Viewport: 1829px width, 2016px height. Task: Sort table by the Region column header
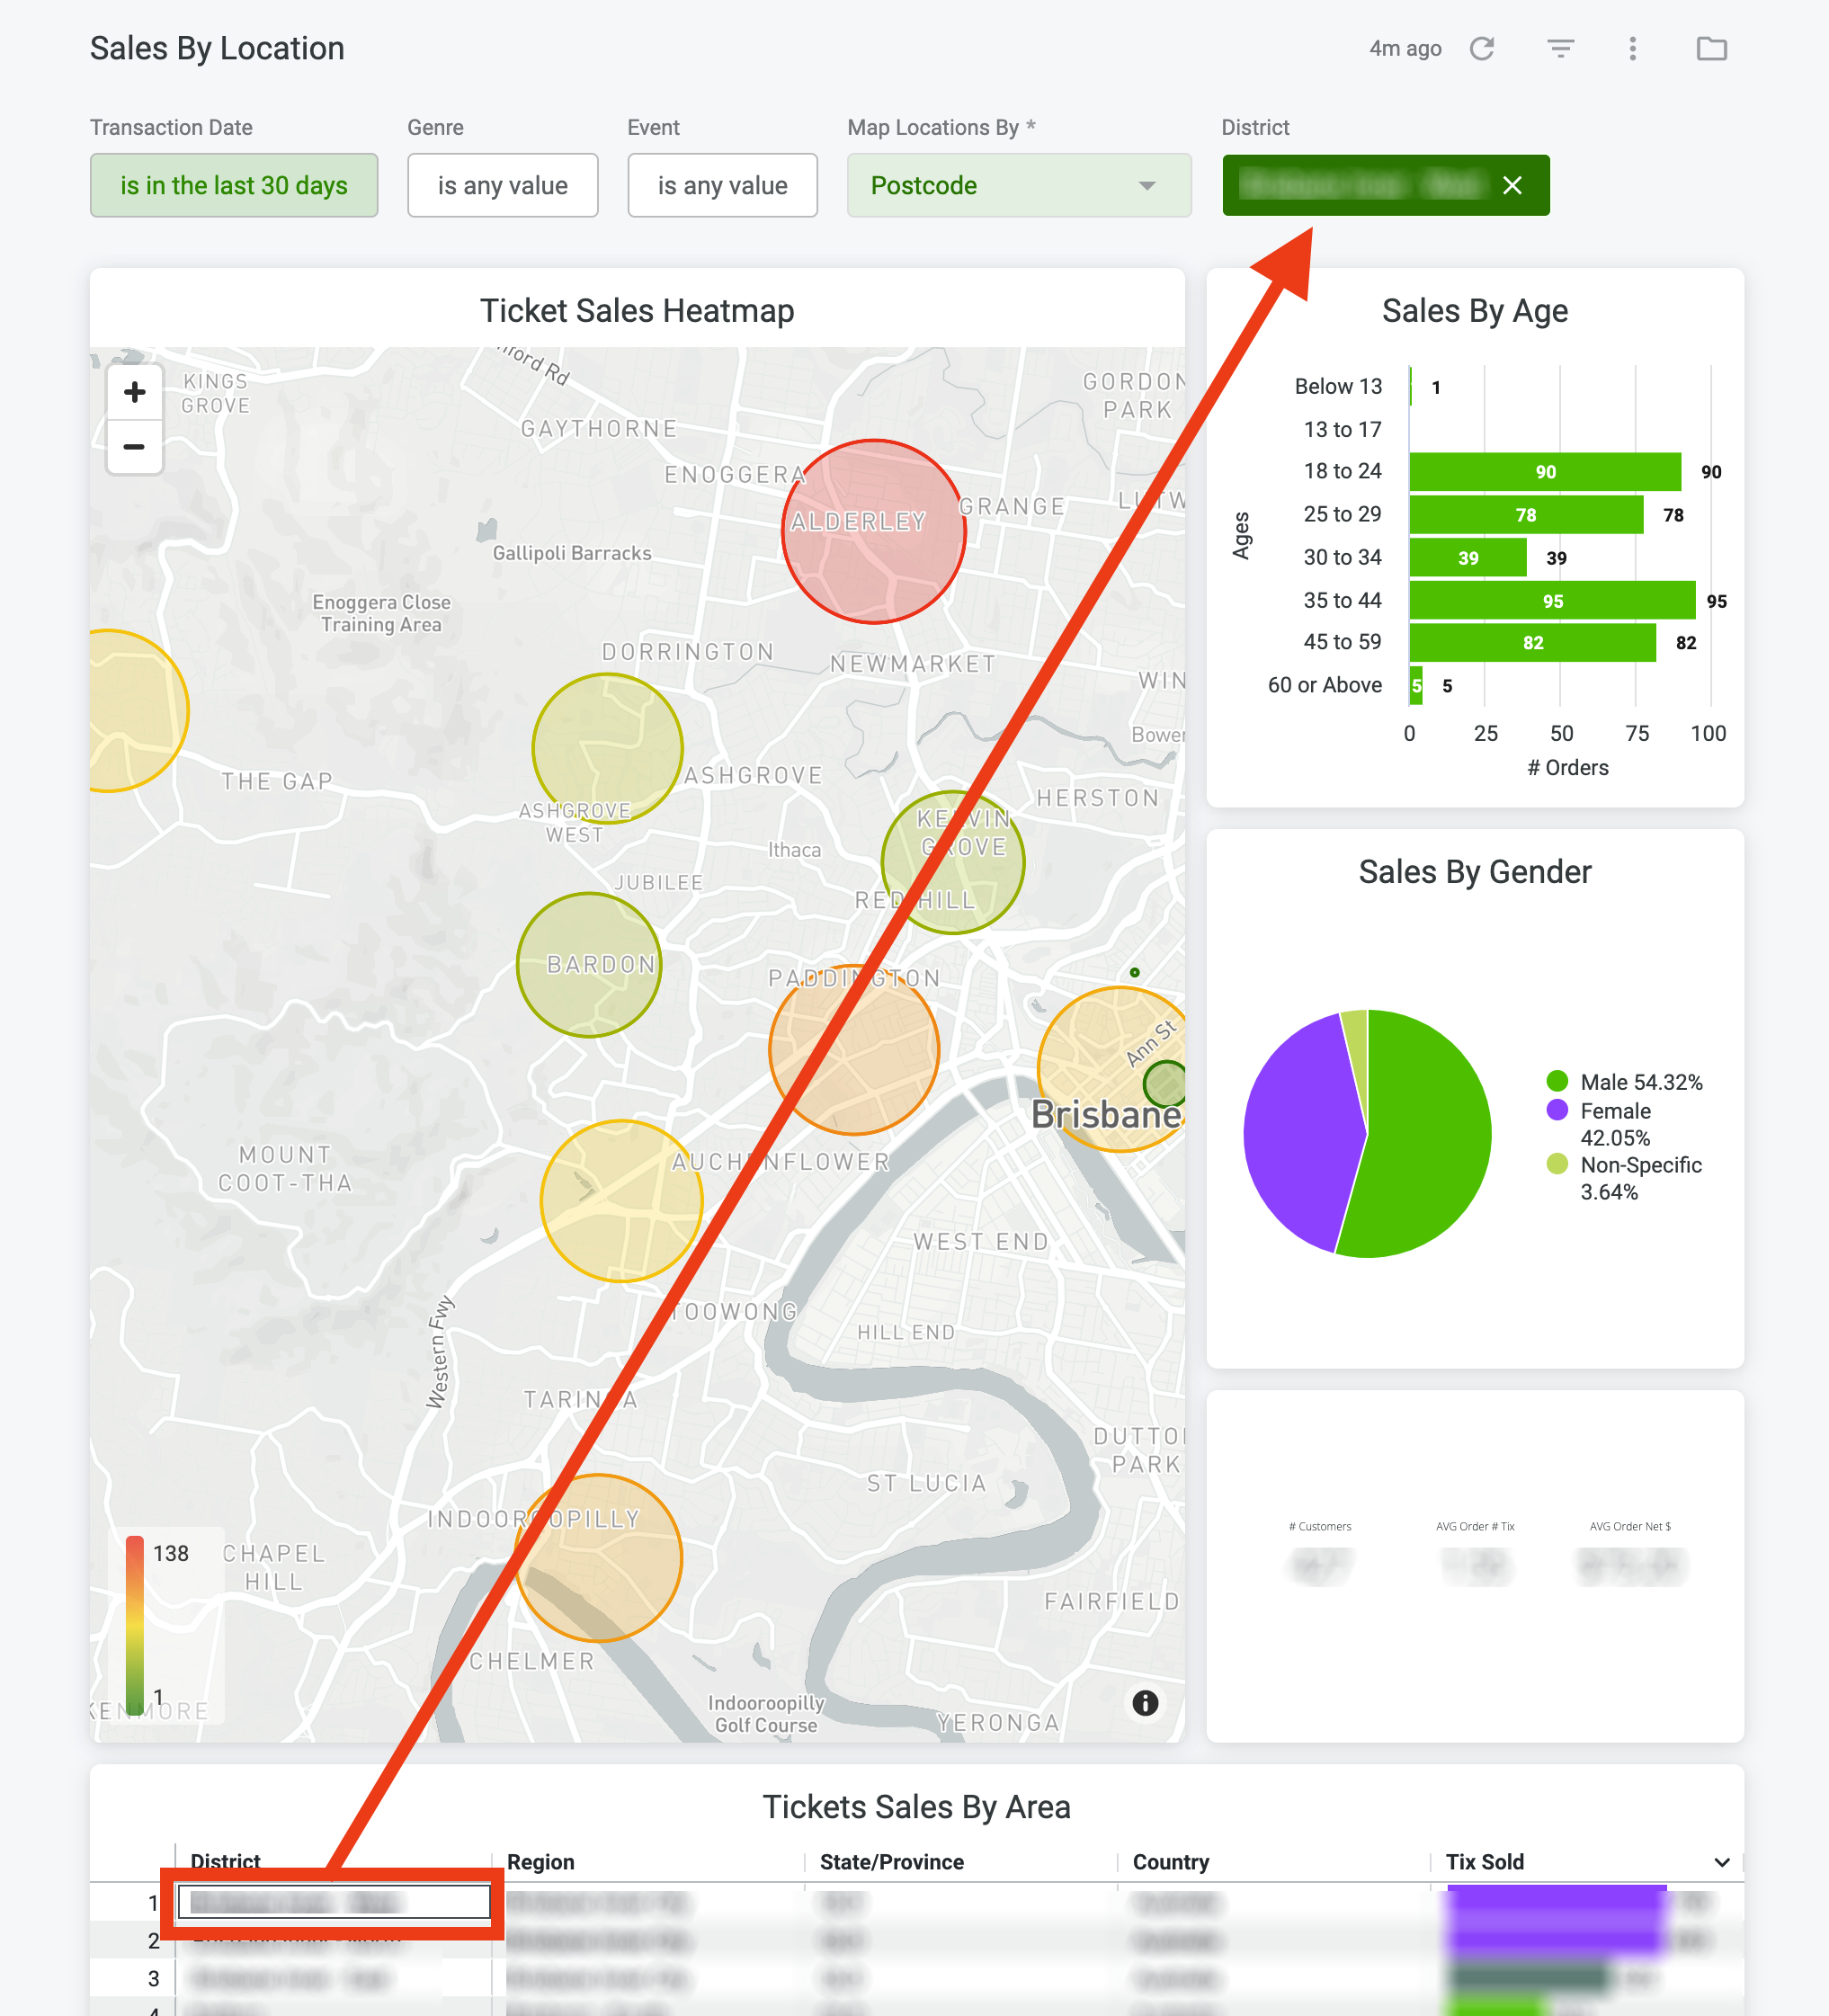point(540,1861)
